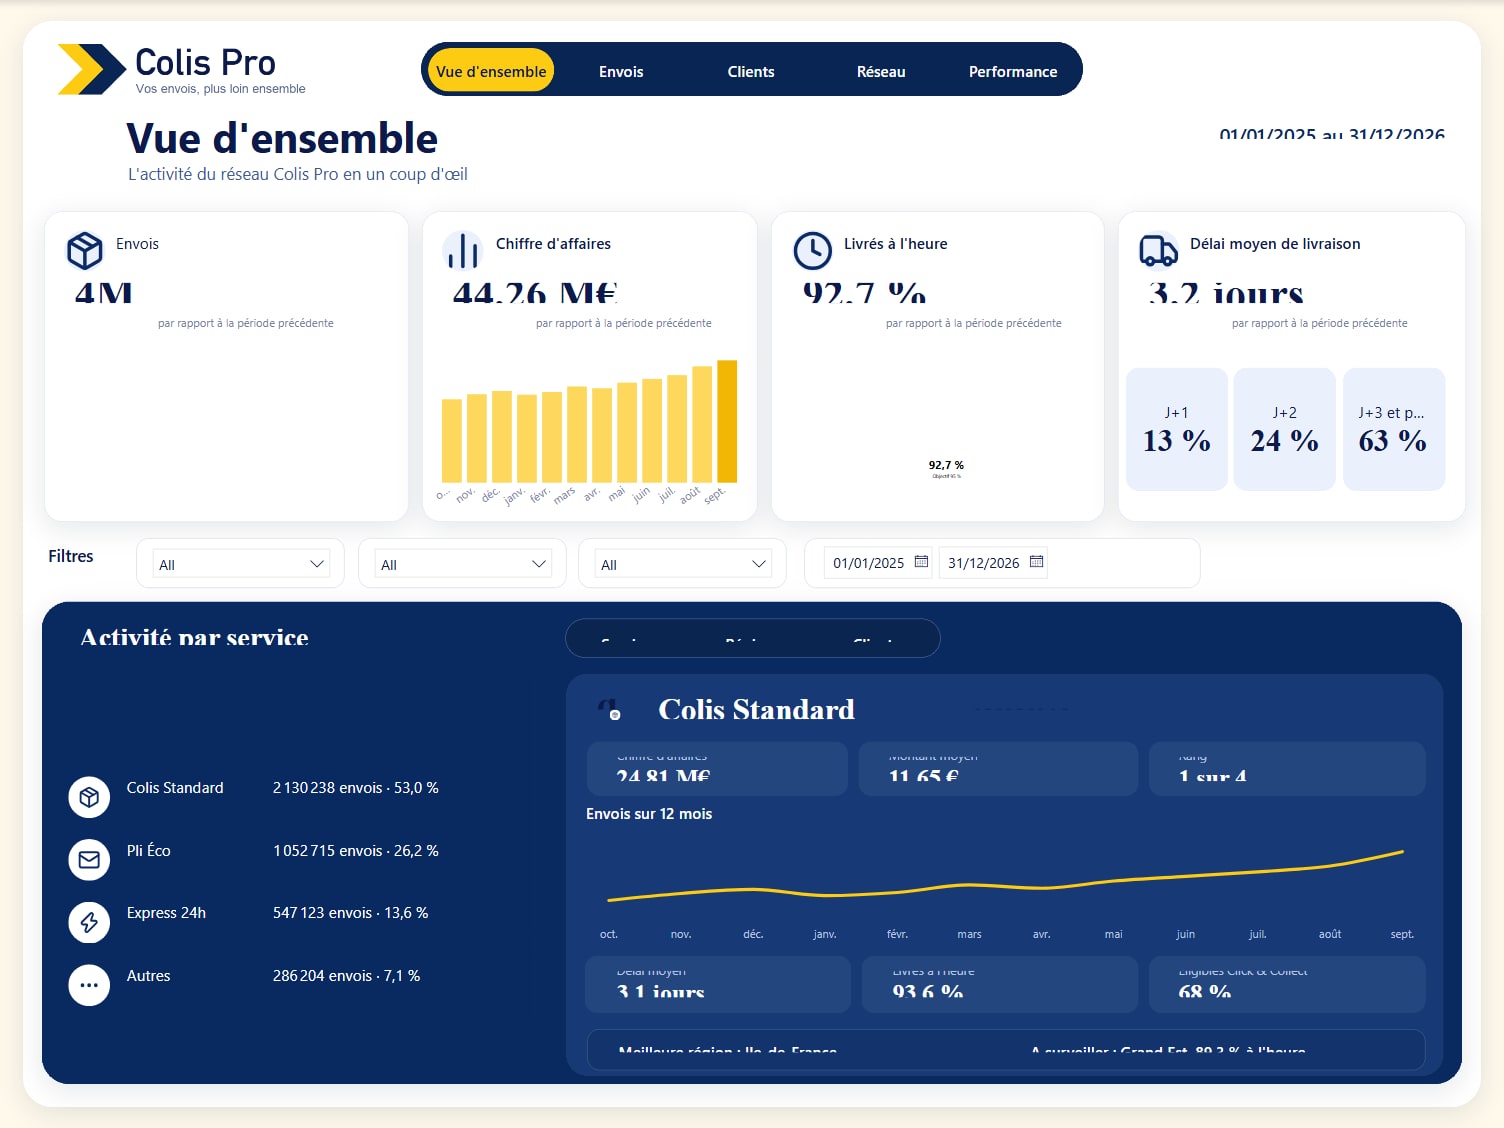Screen dimensions: 1504x1128
Task: Click the 'Filtres' label
Action: [x=71, y=556]
